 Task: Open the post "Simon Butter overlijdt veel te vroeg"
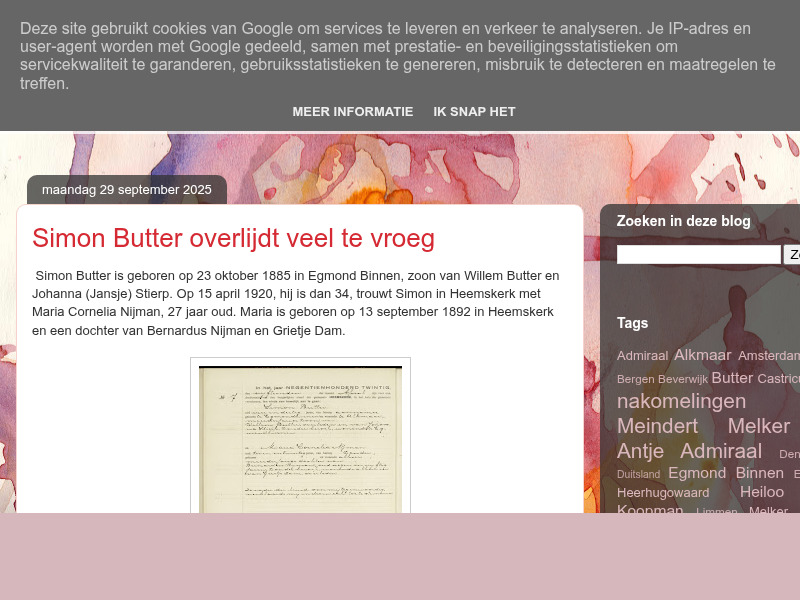point(234,238)
